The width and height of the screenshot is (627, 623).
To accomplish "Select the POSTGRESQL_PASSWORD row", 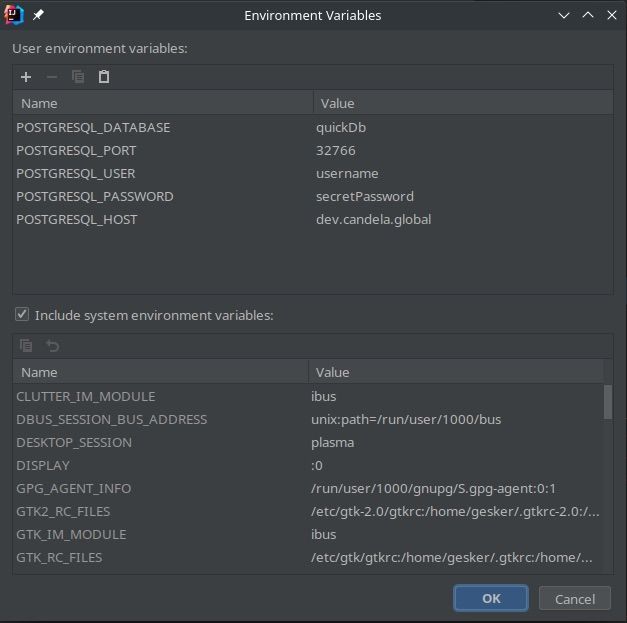I will (313, 196).
